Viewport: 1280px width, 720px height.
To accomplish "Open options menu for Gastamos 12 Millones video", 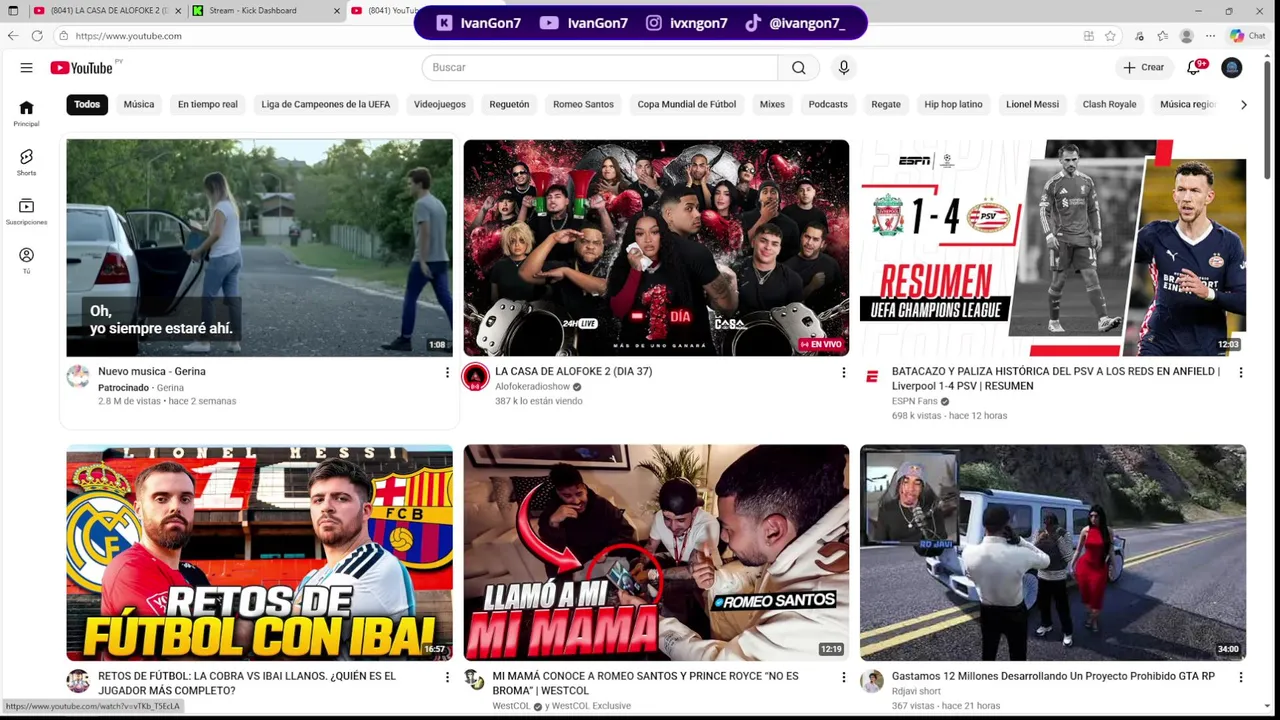I will [1240, 677].
